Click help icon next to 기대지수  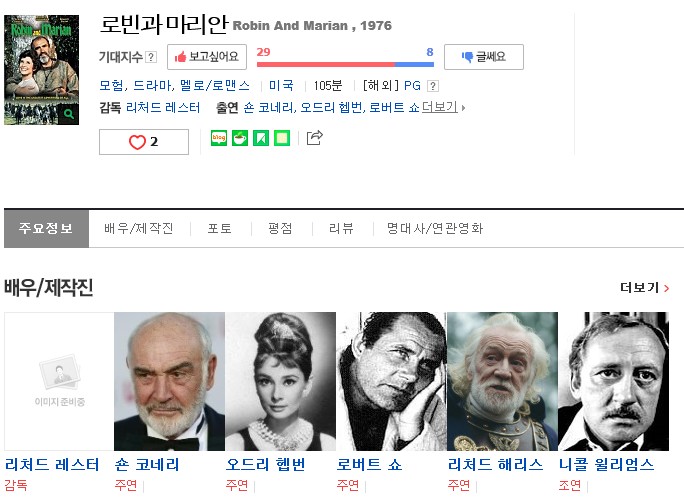(151, 57)
